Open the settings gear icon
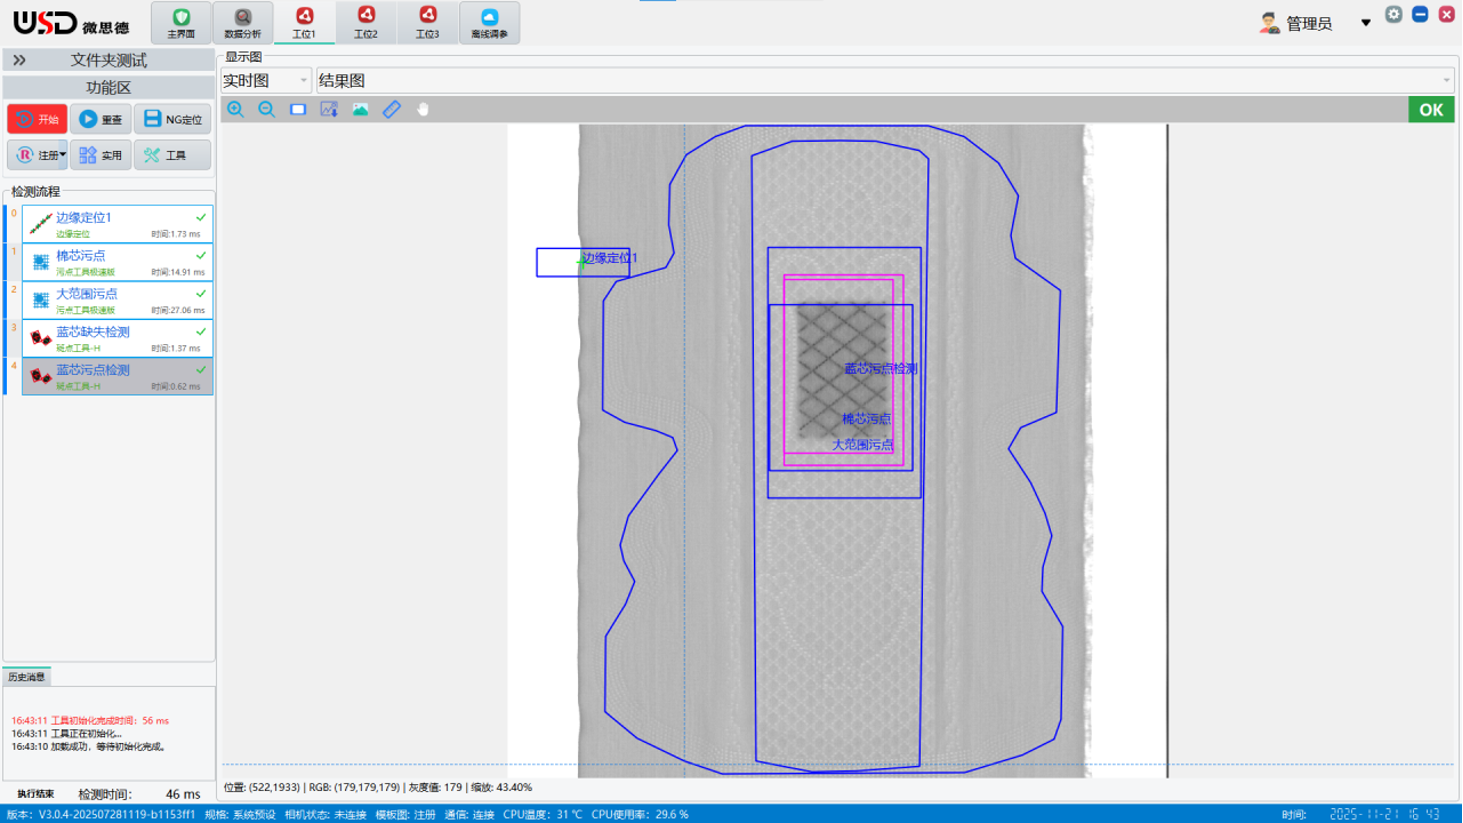1463x823 pixels. (x=1394, y=14)
